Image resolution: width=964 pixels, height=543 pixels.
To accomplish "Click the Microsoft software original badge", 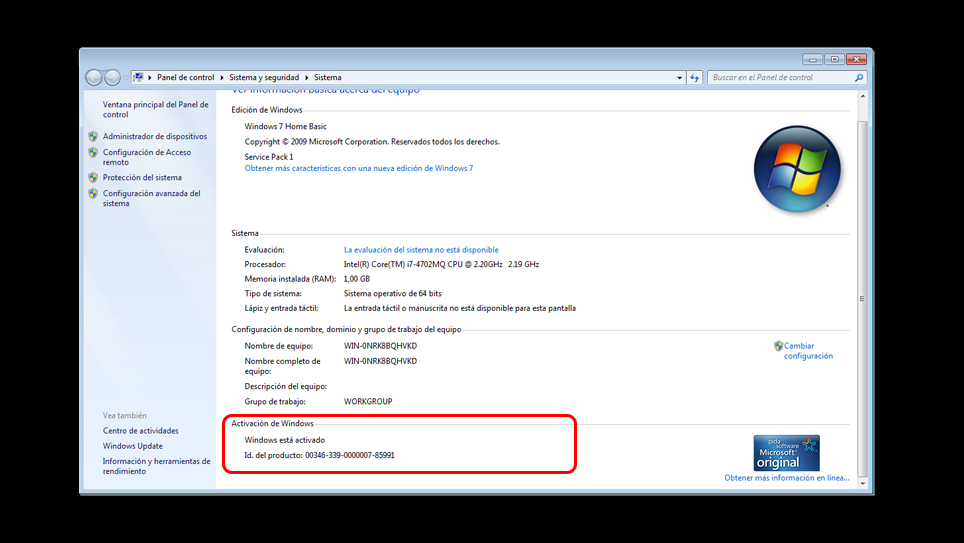I will (786, 453).
